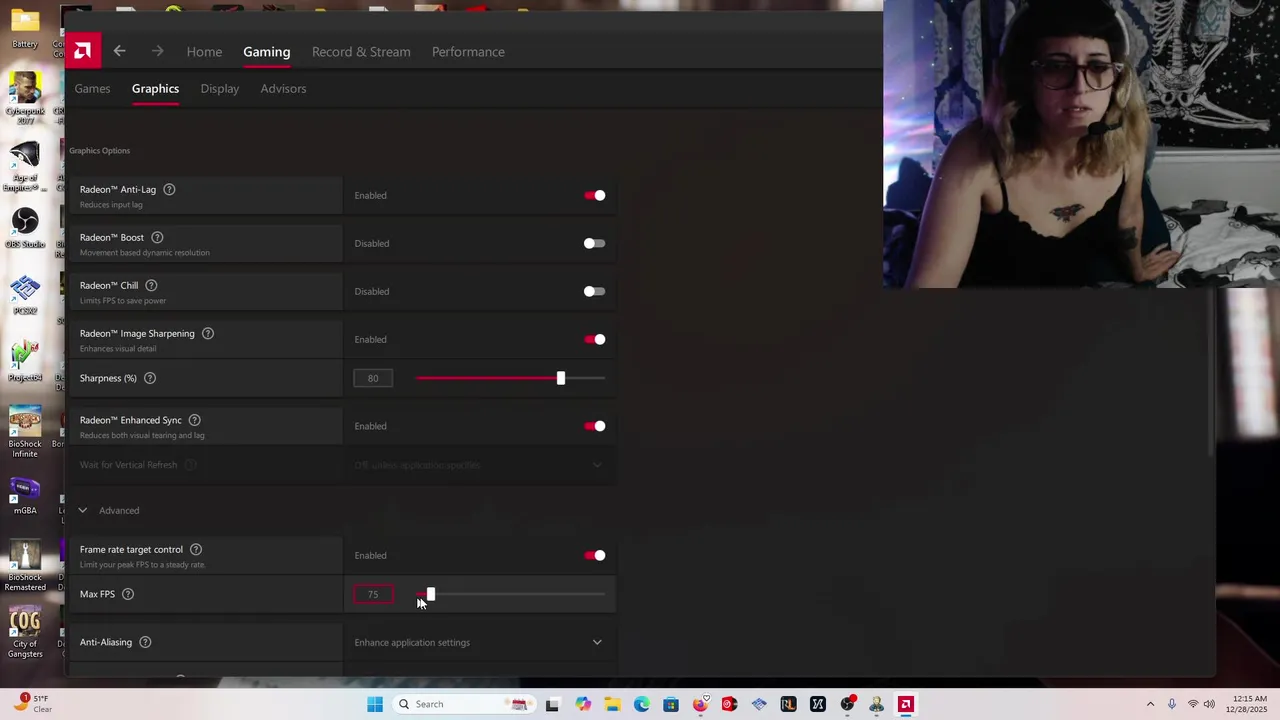The image size is (1280, 720).
Task: Open Age of Empires desktop shortcut
Action: (25, 166)
